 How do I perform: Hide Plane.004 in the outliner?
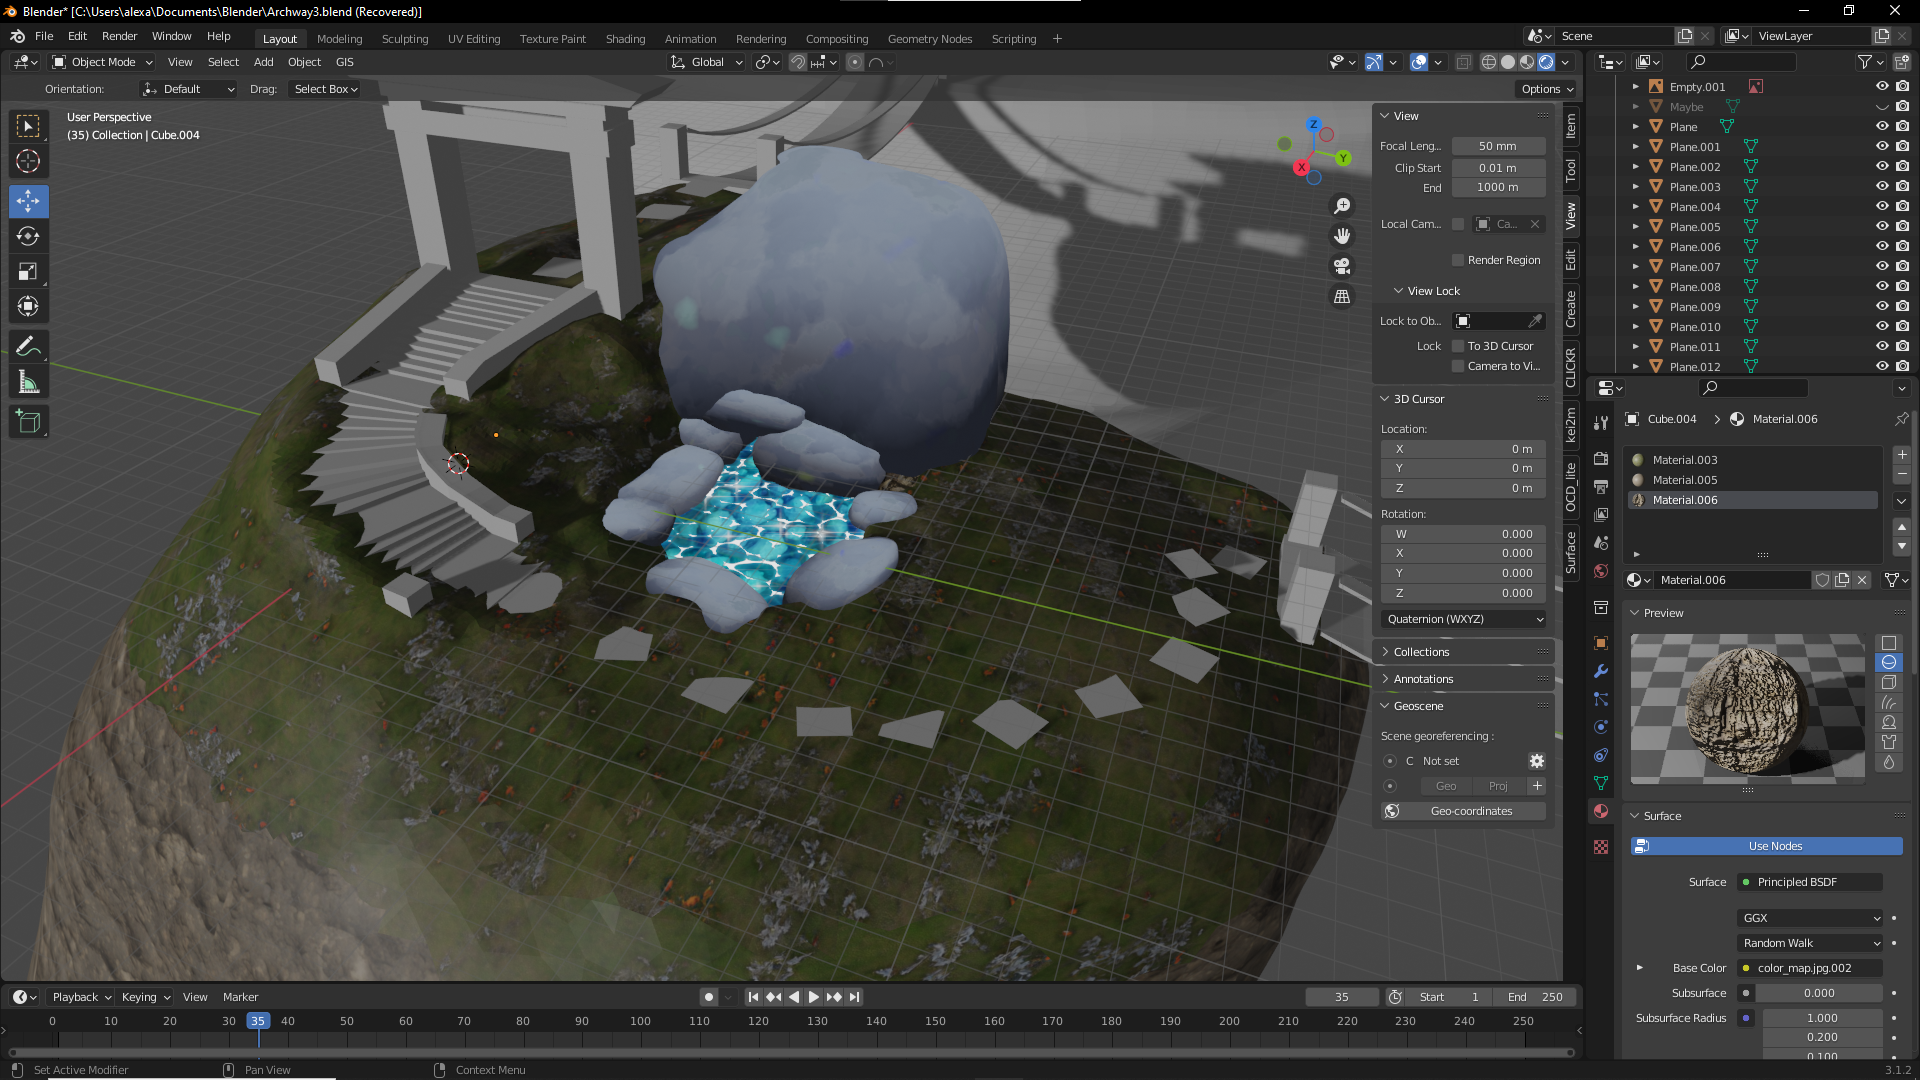1881,207
